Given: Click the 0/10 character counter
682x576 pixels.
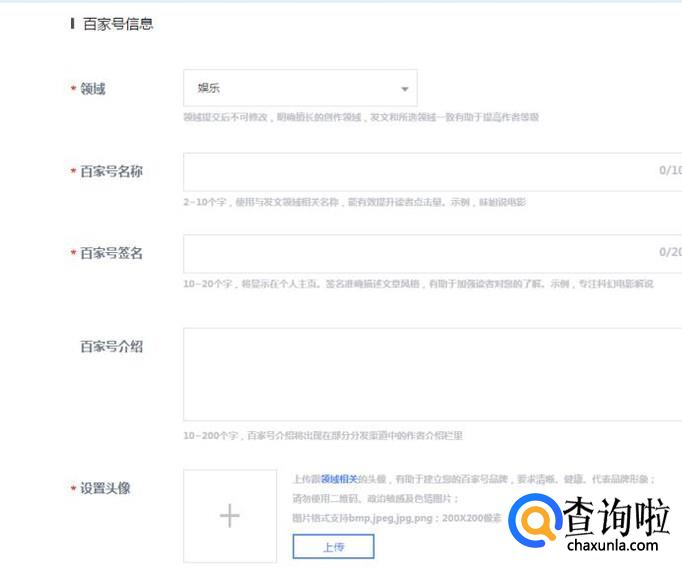Looking at the screenshot, I should [x=669, y=170].
